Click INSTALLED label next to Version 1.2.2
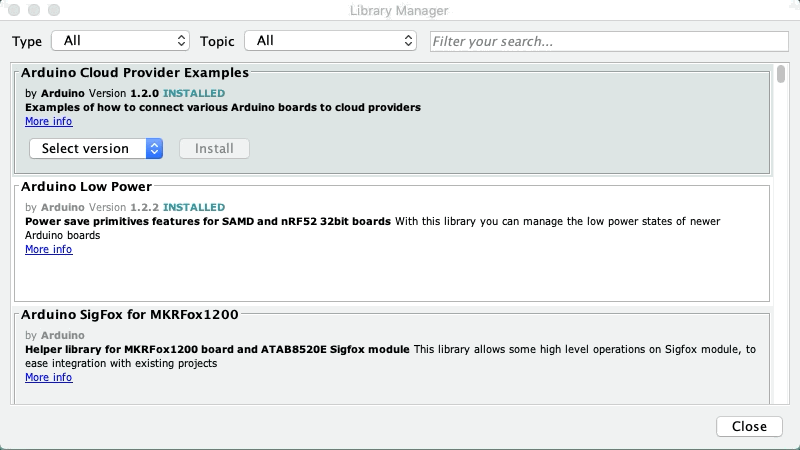800x450 pixels. 194,208
